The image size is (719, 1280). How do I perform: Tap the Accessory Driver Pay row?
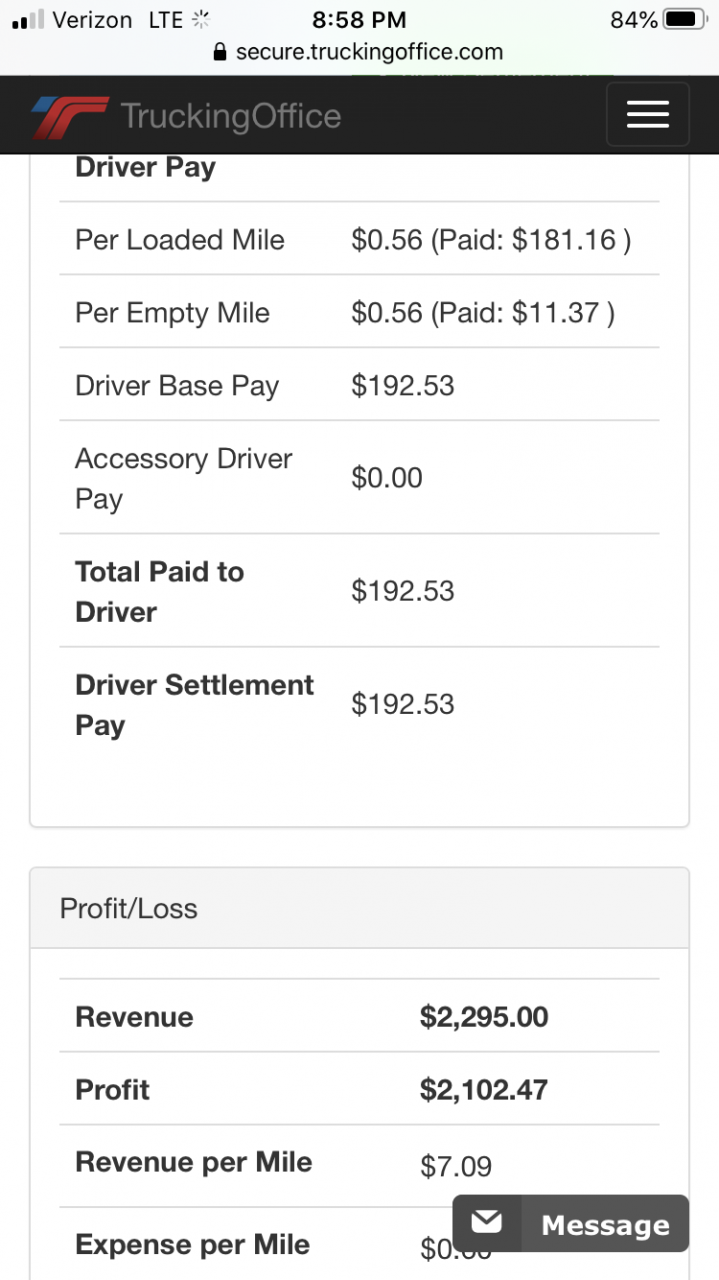pyautogui.click(x=359, y=478)
